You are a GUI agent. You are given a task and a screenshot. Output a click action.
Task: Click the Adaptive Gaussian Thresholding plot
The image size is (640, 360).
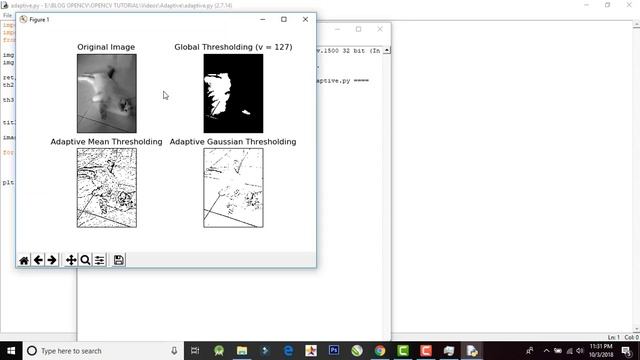(233, 188)
